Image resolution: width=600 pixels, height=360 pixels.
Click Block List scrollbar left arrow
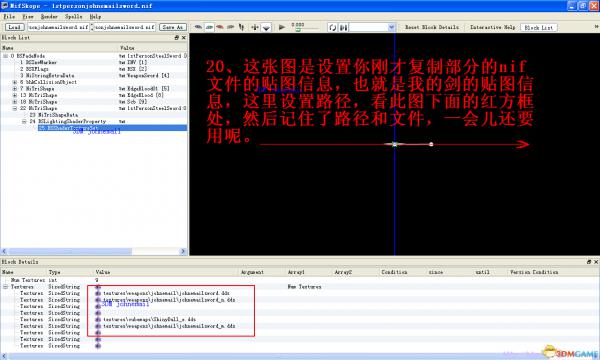point(4,251)
